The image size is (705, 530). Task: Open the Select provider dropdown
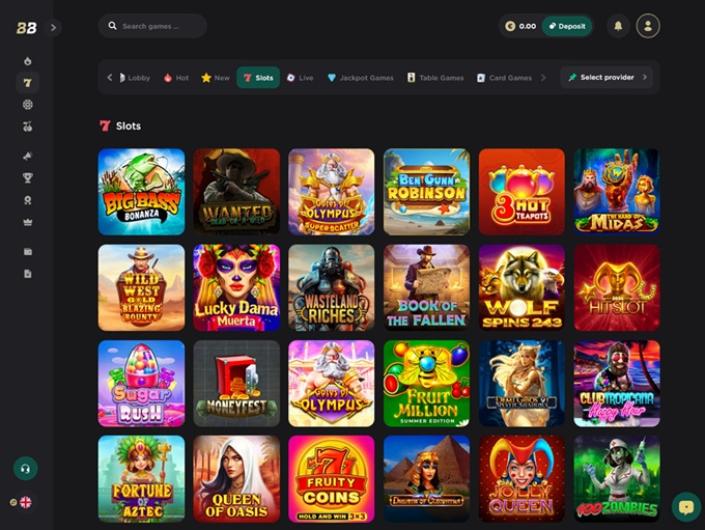coord(607,77)
